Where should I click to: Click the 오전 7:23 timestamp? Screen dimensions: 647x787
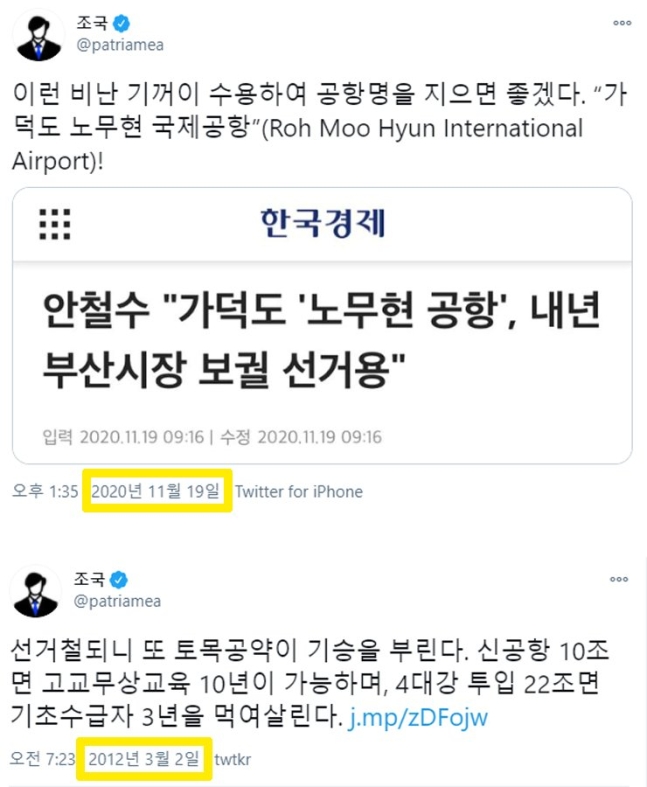43,759
